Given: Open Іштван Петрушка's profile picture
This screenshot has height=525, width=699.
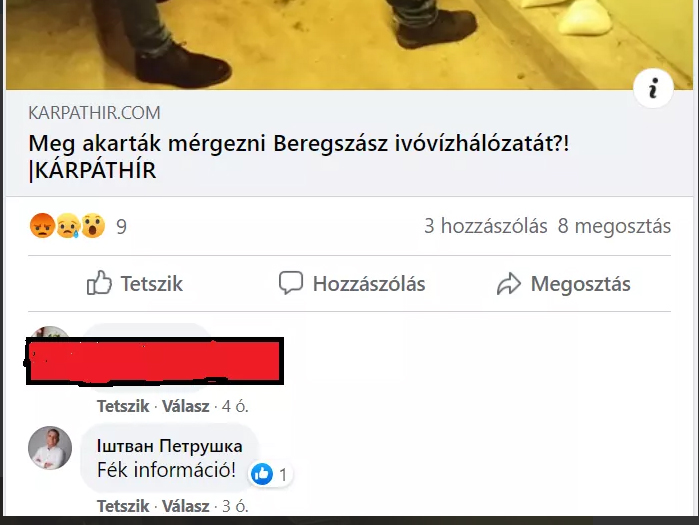Looking at the screenshot, I should pos(50,448).
